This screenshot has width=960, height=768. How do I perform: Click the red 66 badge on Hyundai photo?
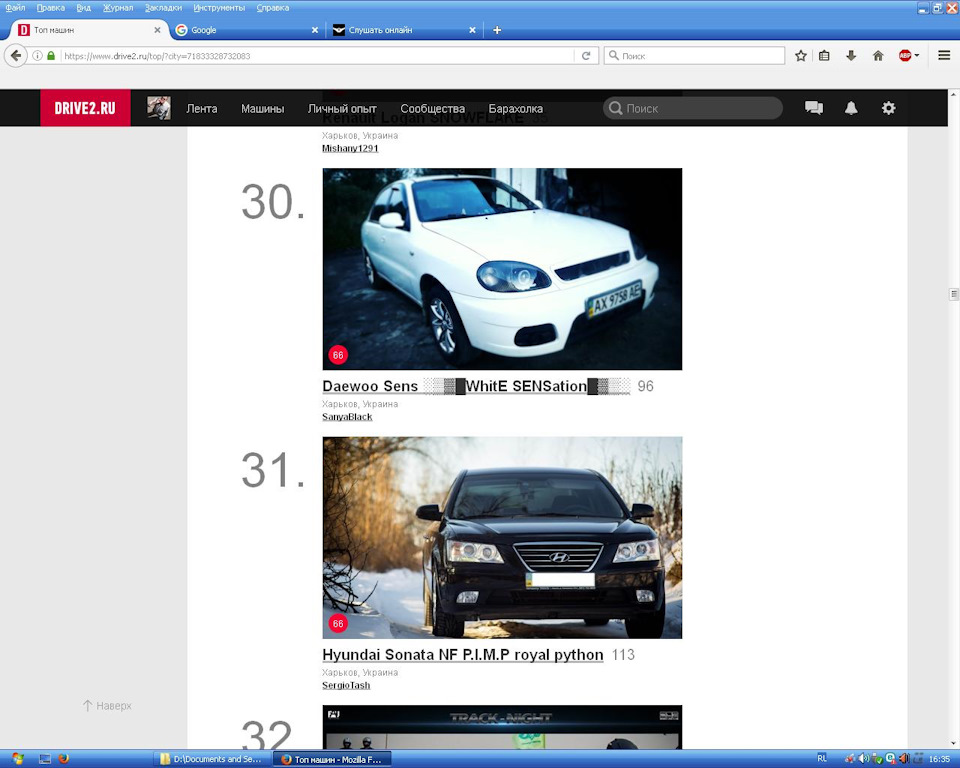pyautogui.click(x=338, y=623)
